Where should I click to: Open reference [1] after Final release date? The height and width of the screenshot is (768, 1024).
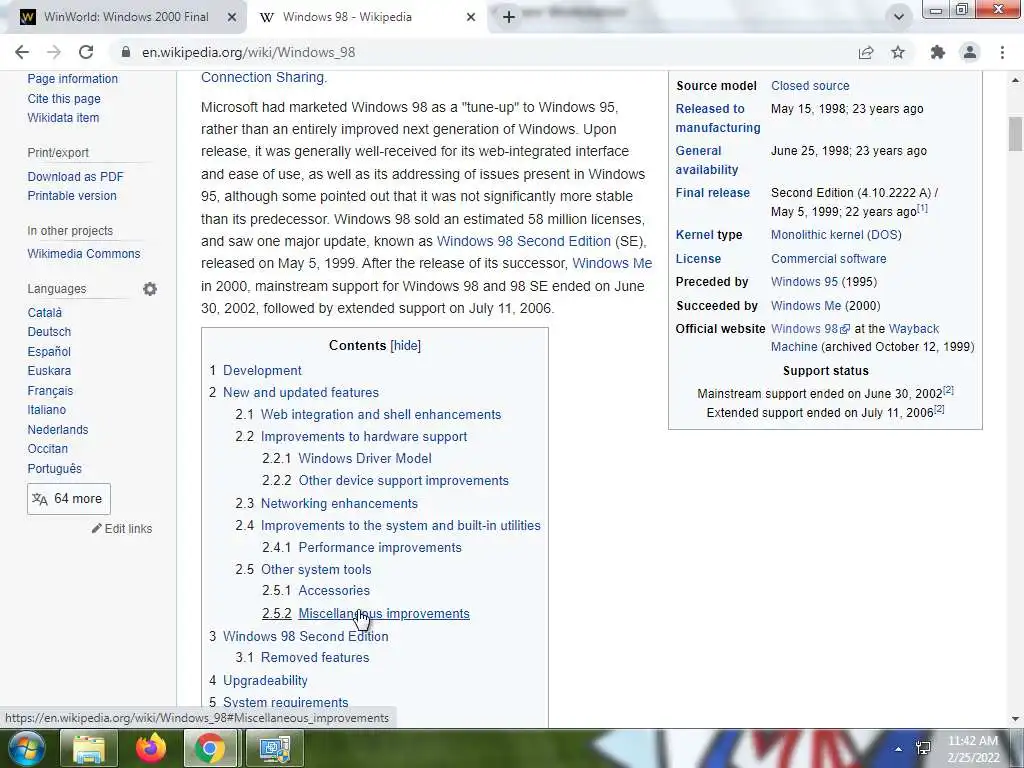click(x=922, y=208)
